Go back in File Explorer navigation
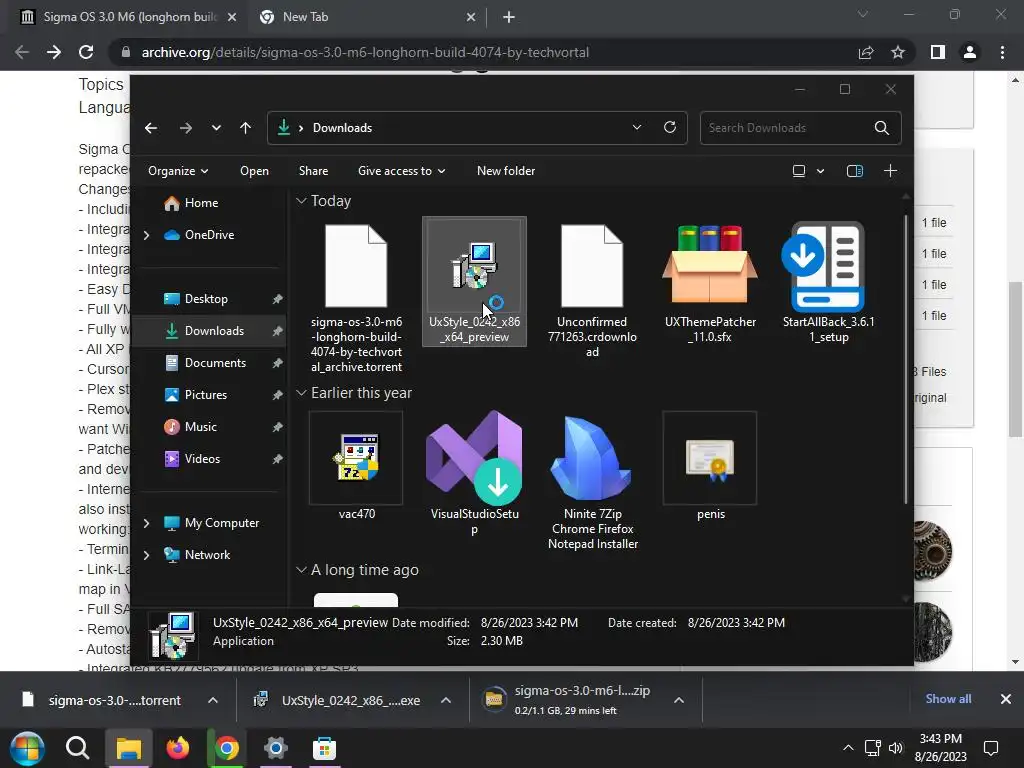1024x768 pixels. coord(151,128)
